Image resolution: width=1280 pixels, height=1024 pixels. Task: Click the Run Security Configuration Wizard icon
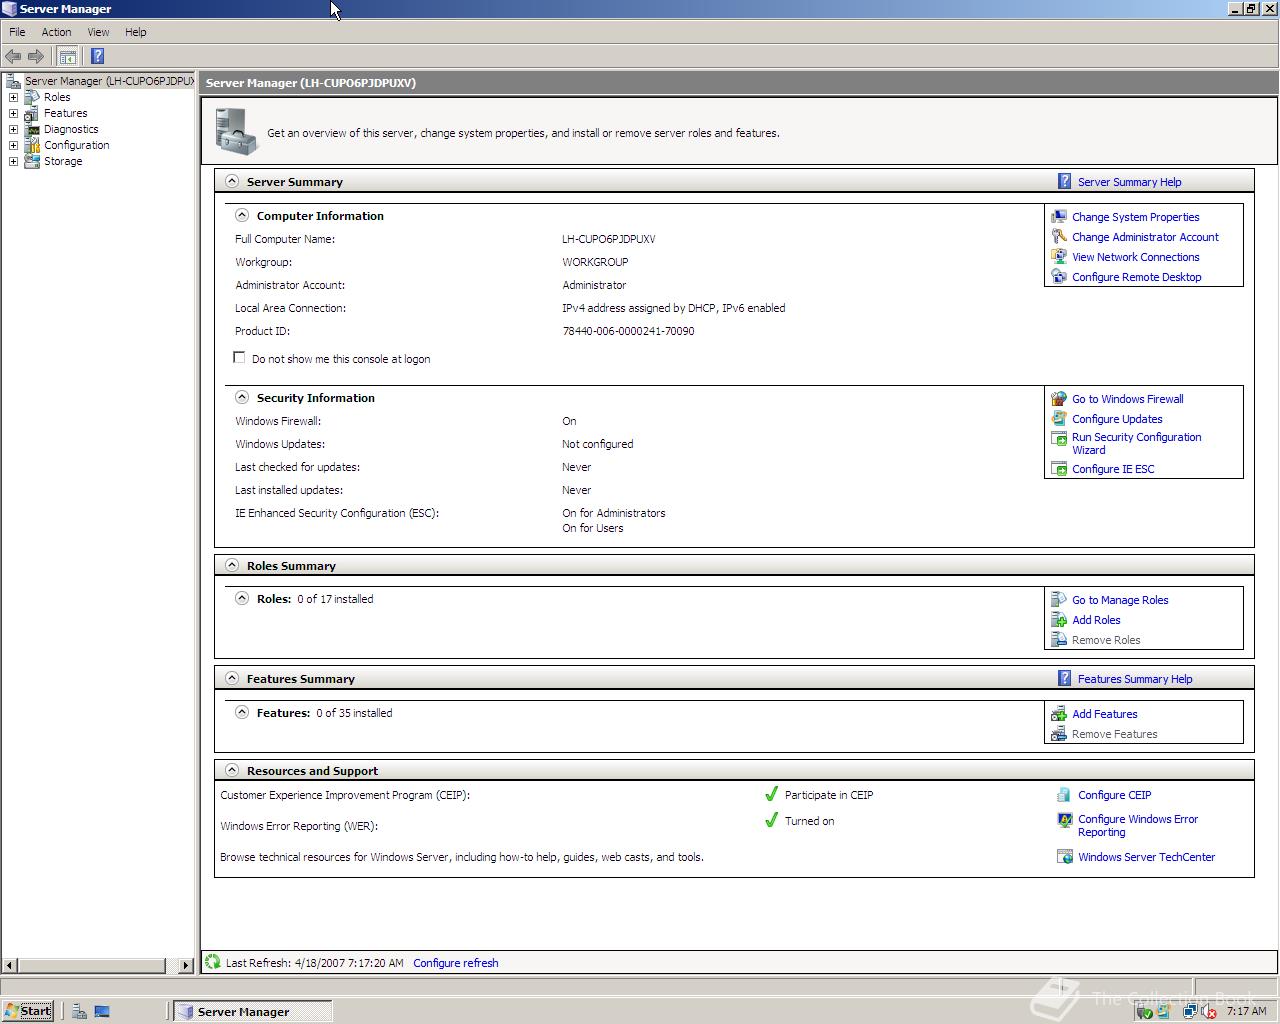coord(1059,438)
